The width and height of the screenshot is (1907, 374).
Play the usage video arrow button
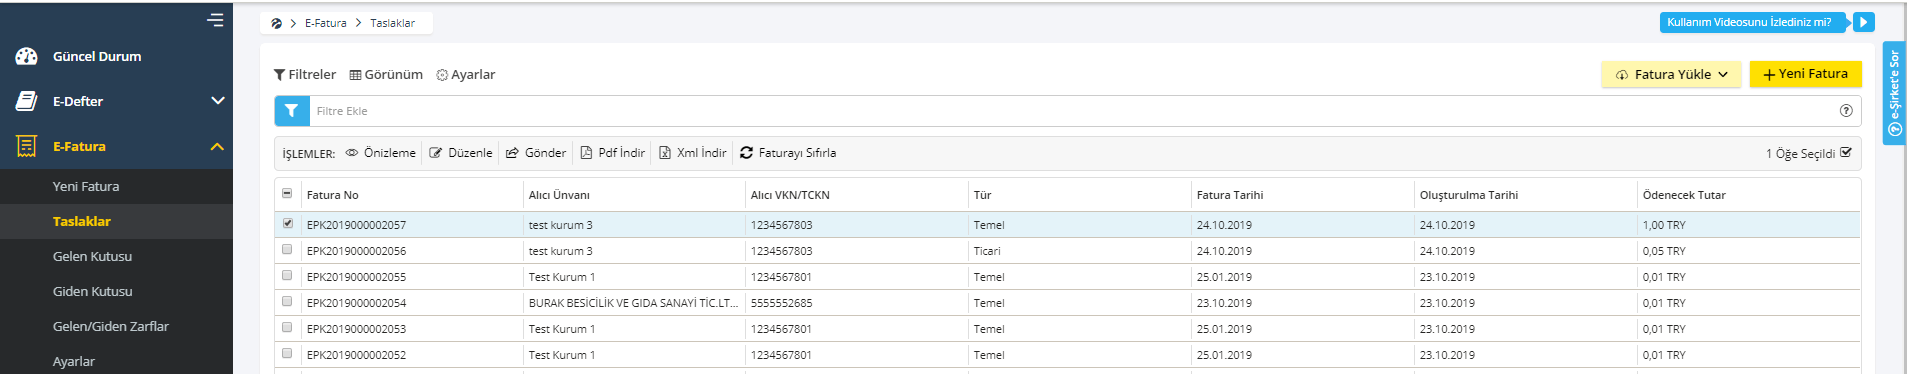tap(1863, 22)
